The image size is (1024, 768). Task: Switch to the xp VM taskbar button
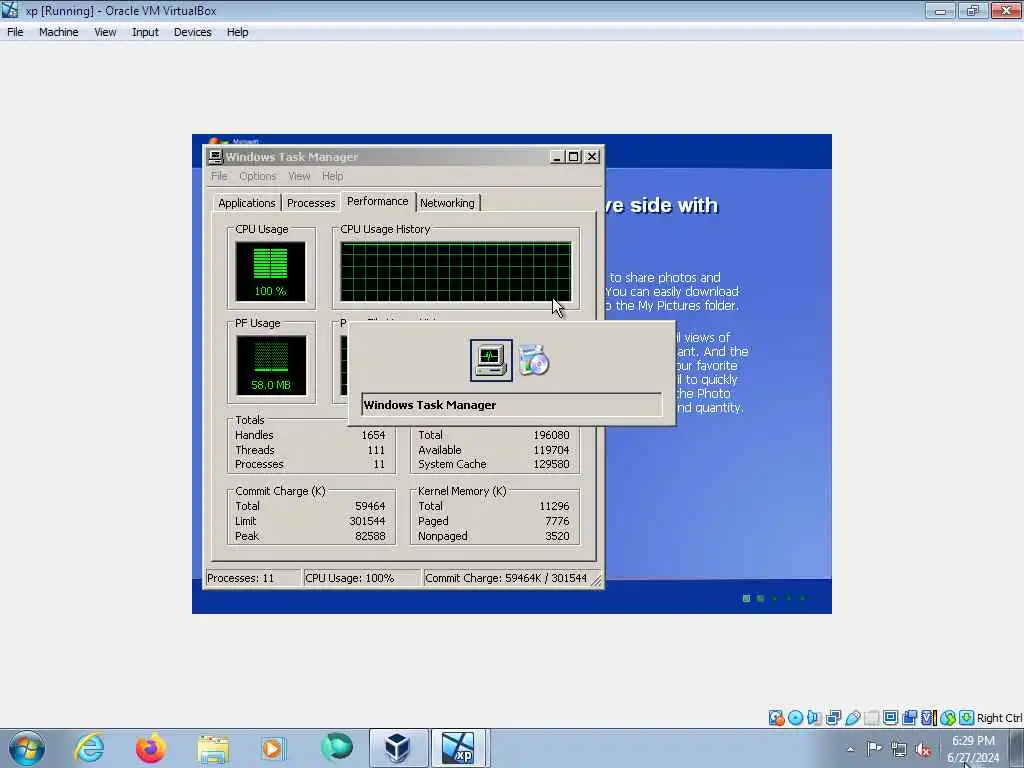point(458,748)
